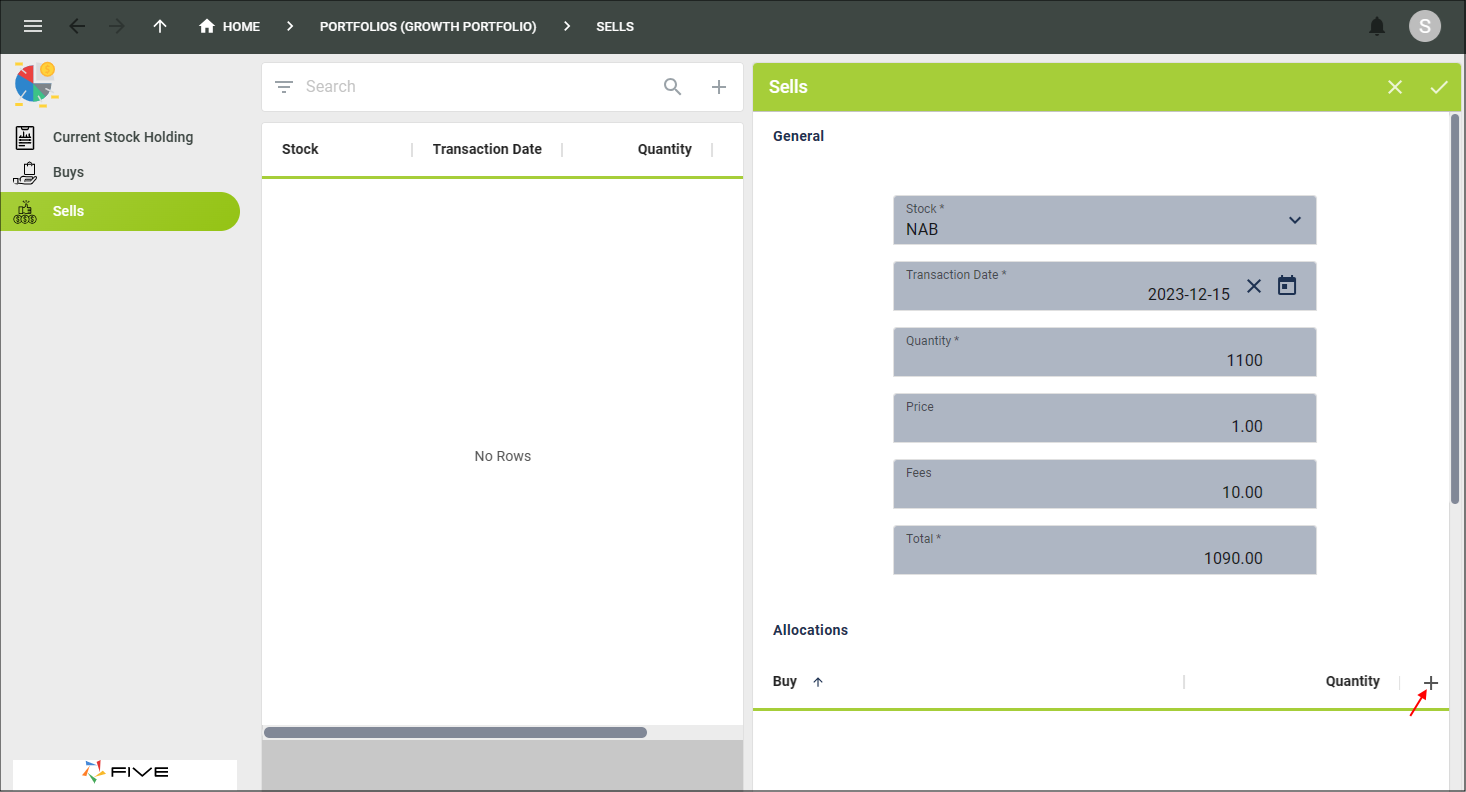This screenshot has height=792, width=1466.
Task: Click the SELLS breadcrumb
Action: tap(615, 27)
